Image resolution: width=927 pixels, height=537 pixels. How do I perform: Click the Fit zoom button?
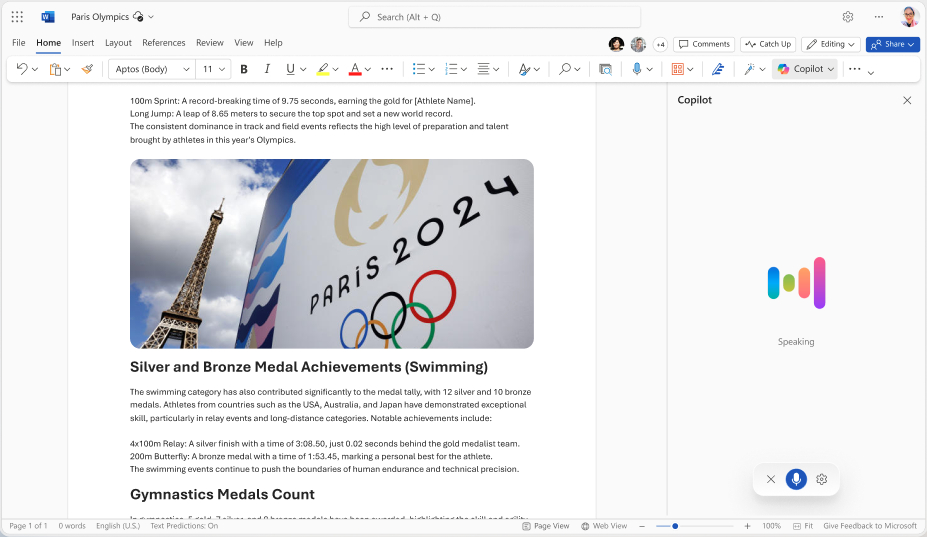click(803, 526)
